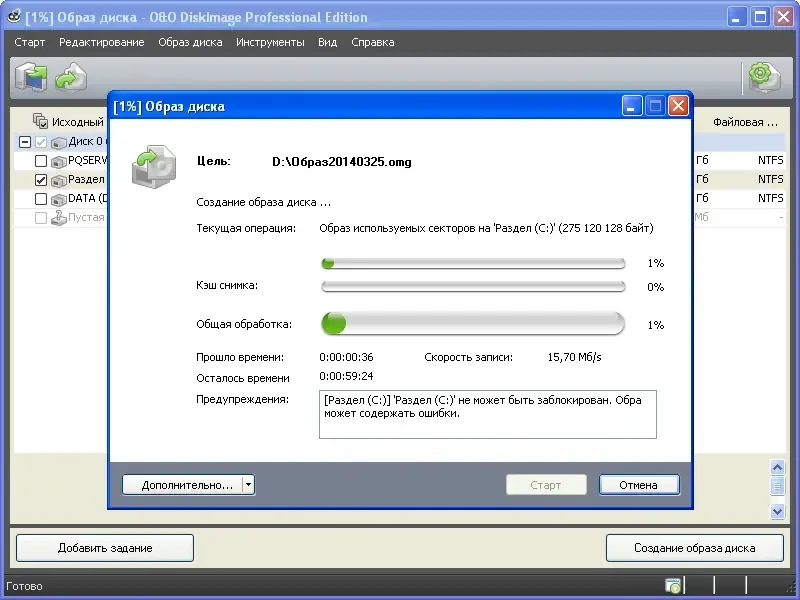Click the Disk 0 drive icon
This screenshot has height=600, width=800.
[59, 142]
